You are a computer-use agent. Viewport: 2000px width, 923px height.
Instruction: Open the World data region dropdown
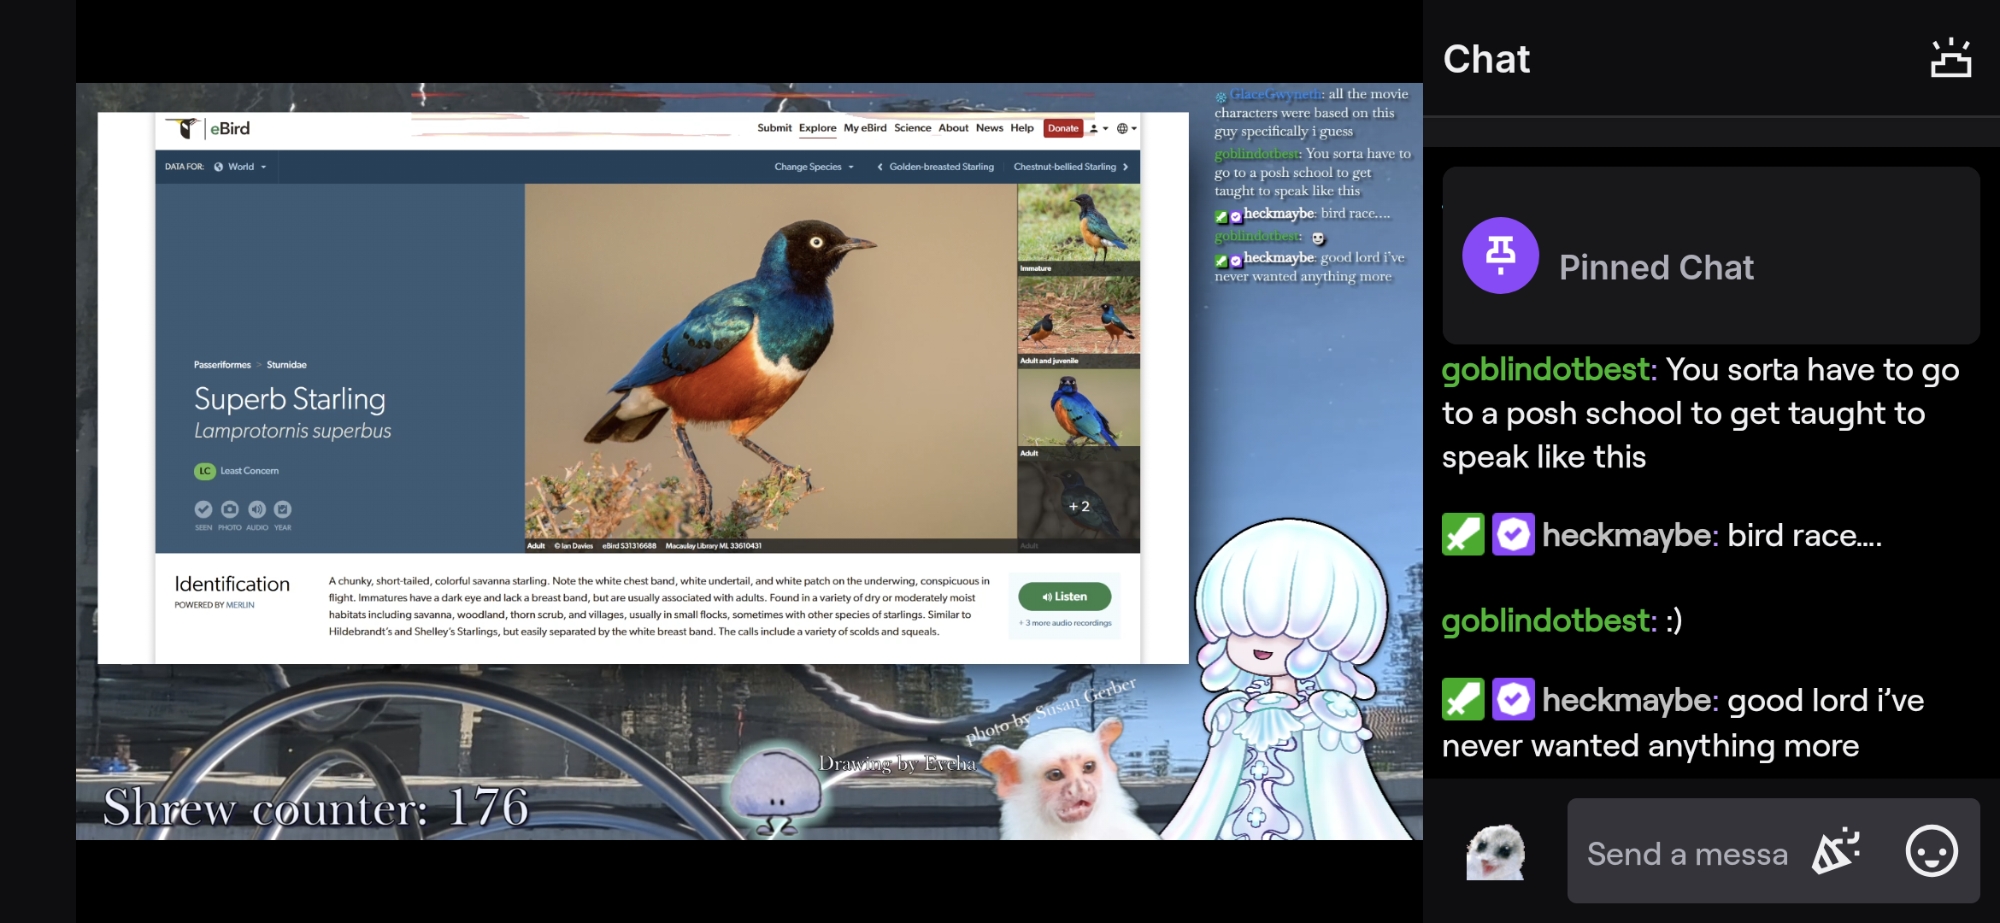click(x=241, y=167)
